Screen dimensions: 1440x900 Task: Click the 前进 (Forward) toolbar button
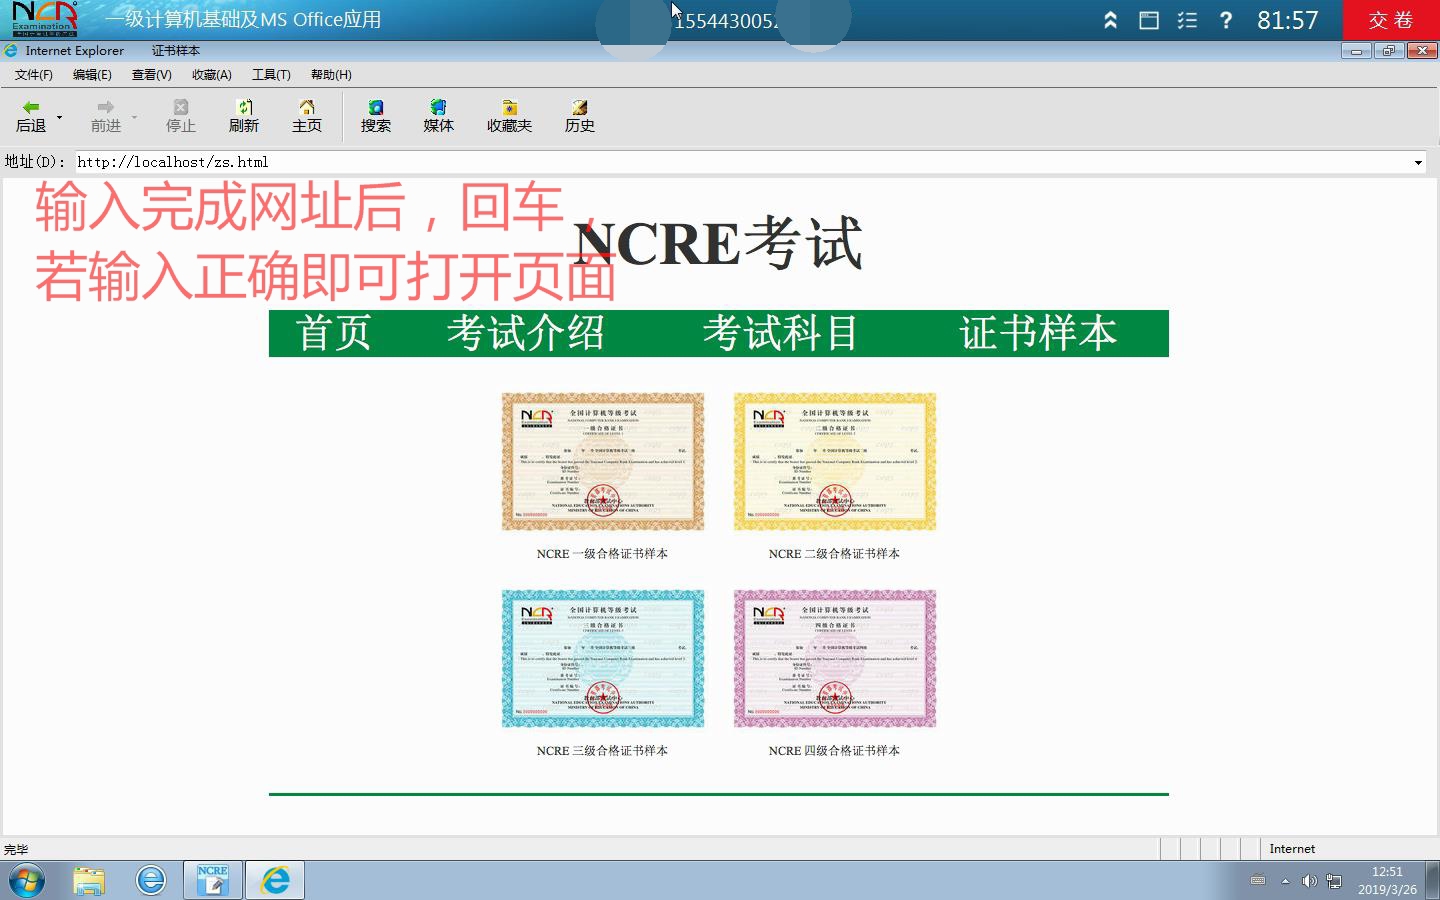tap(106, 116)
